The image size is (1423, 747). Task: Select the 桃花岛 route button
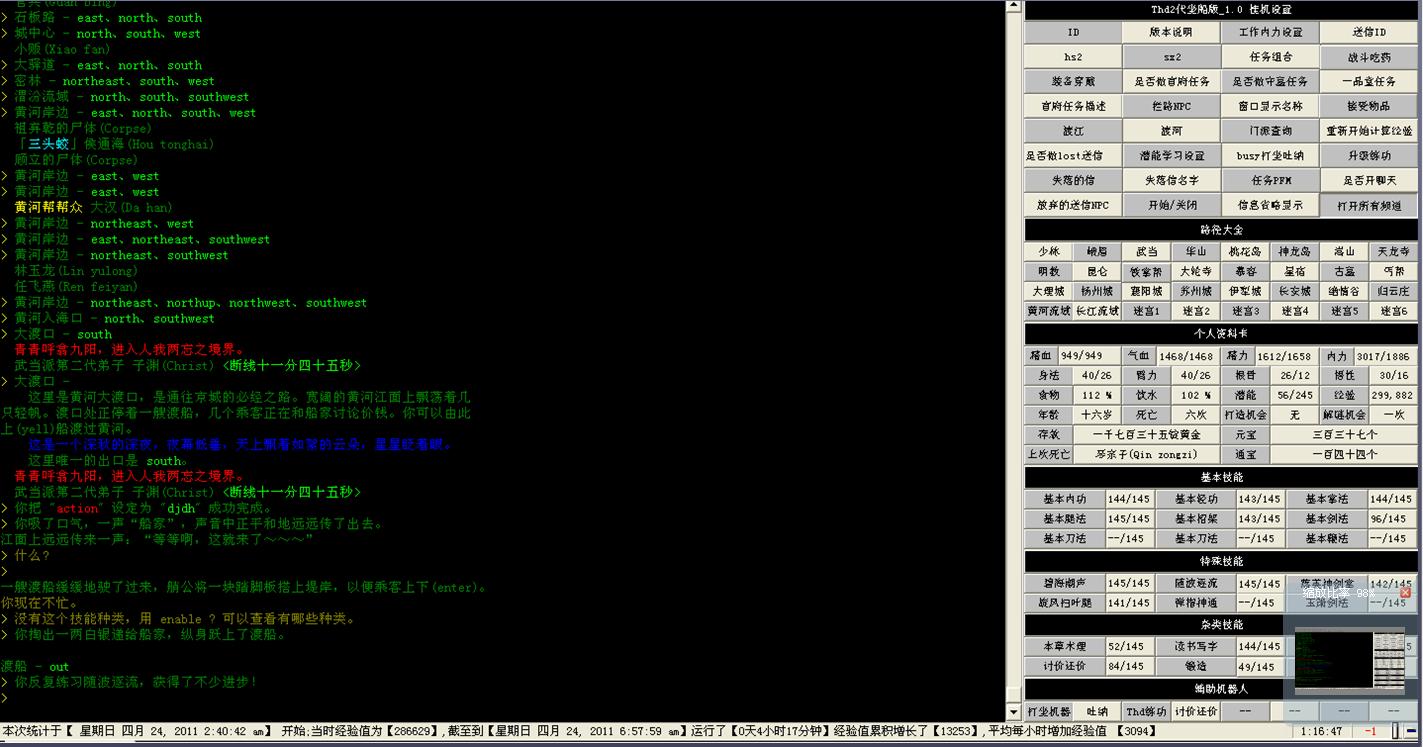click(1245, 252)
